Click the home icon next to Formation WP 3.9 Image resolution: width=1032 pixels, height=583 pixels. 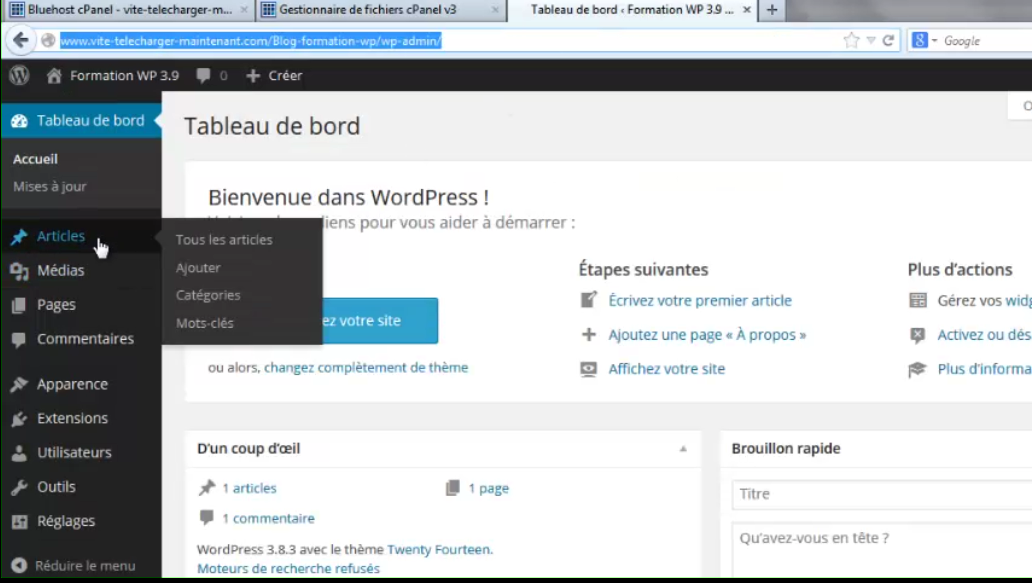54,76
